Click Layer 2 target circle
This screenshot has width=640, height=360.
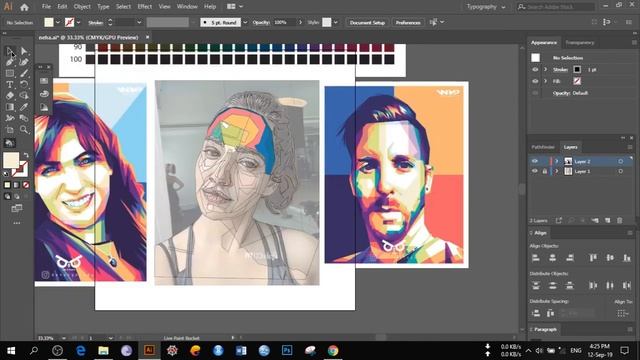click(x=621, y=162)
